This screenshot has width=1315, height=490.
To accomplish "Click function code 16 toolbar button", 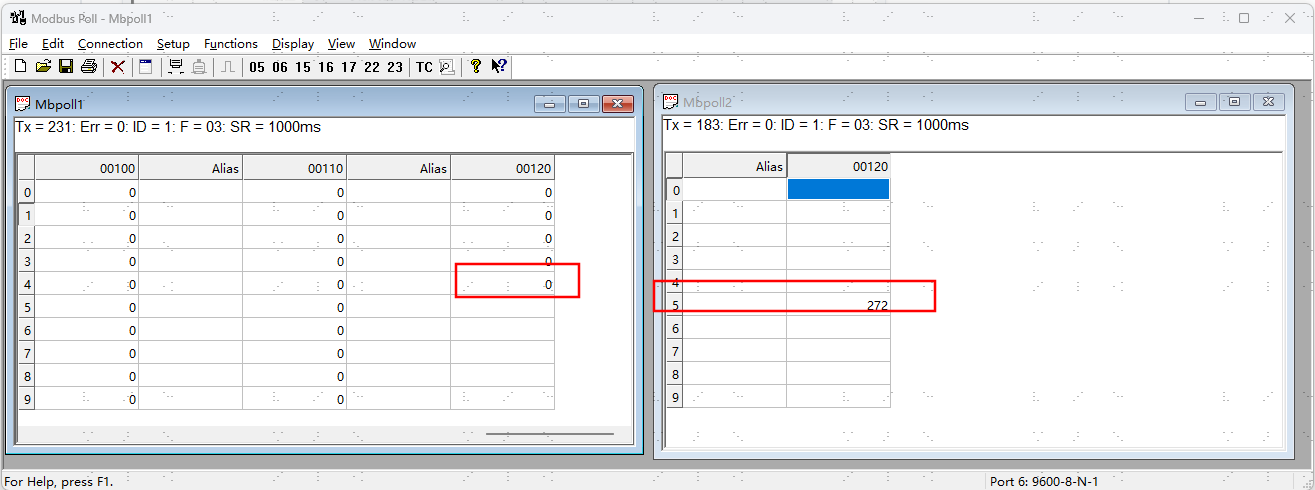I will tap(326, 67).
